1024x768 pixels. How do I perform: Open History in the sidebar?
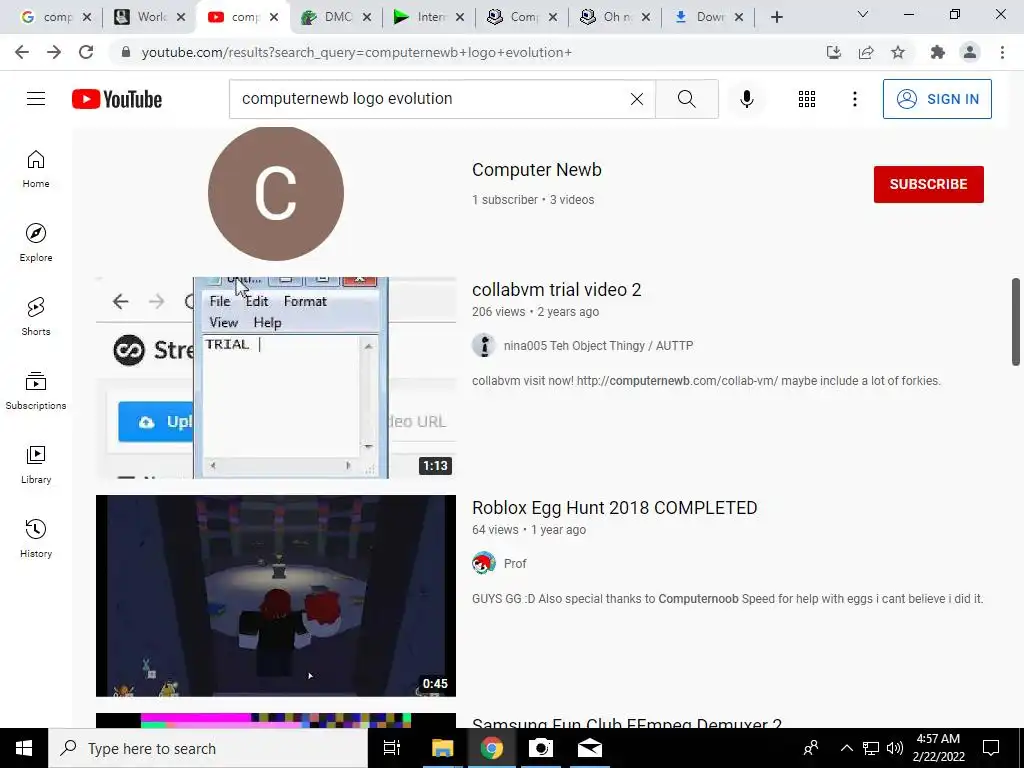(36, 539)
